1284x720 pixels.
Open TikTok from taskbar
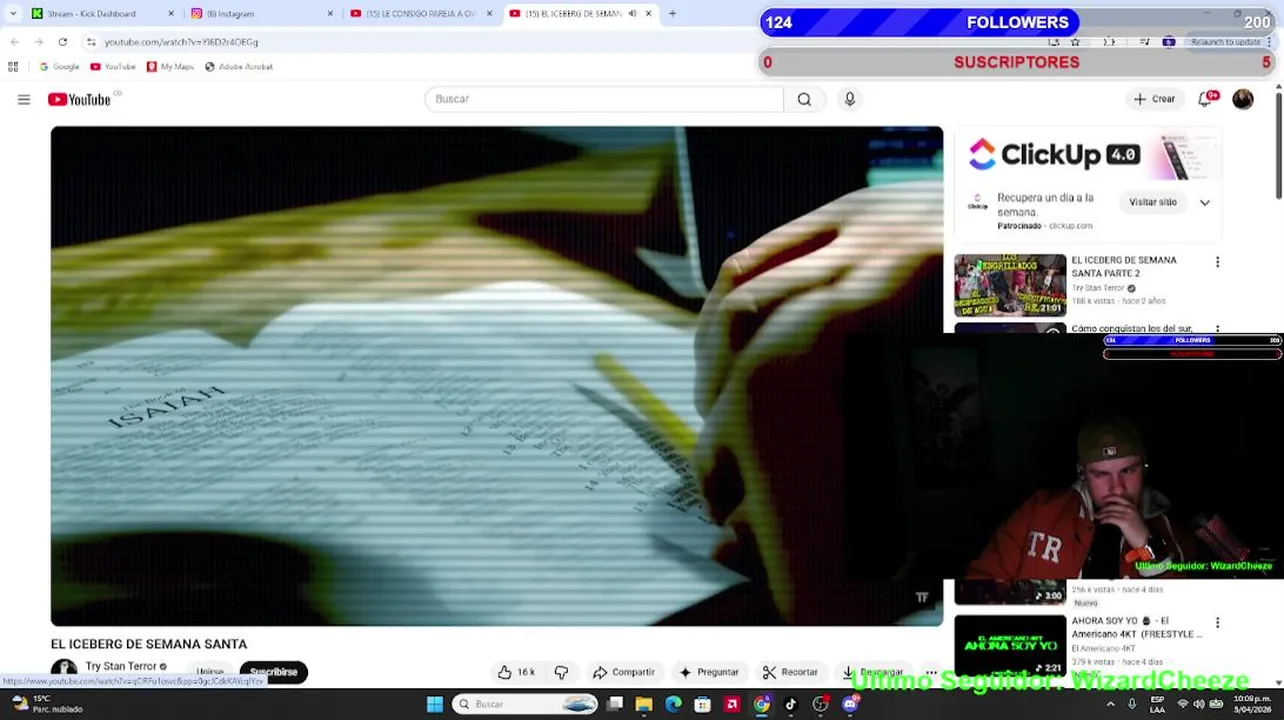point(790,704)
